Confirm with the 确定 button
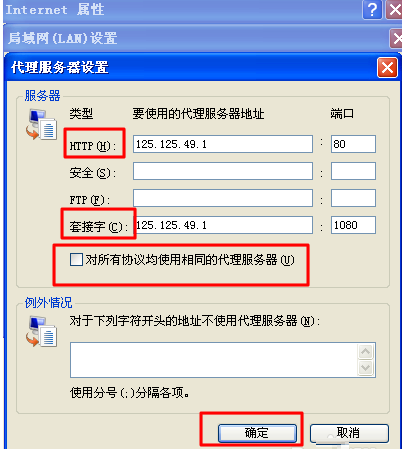 point(257,433)
